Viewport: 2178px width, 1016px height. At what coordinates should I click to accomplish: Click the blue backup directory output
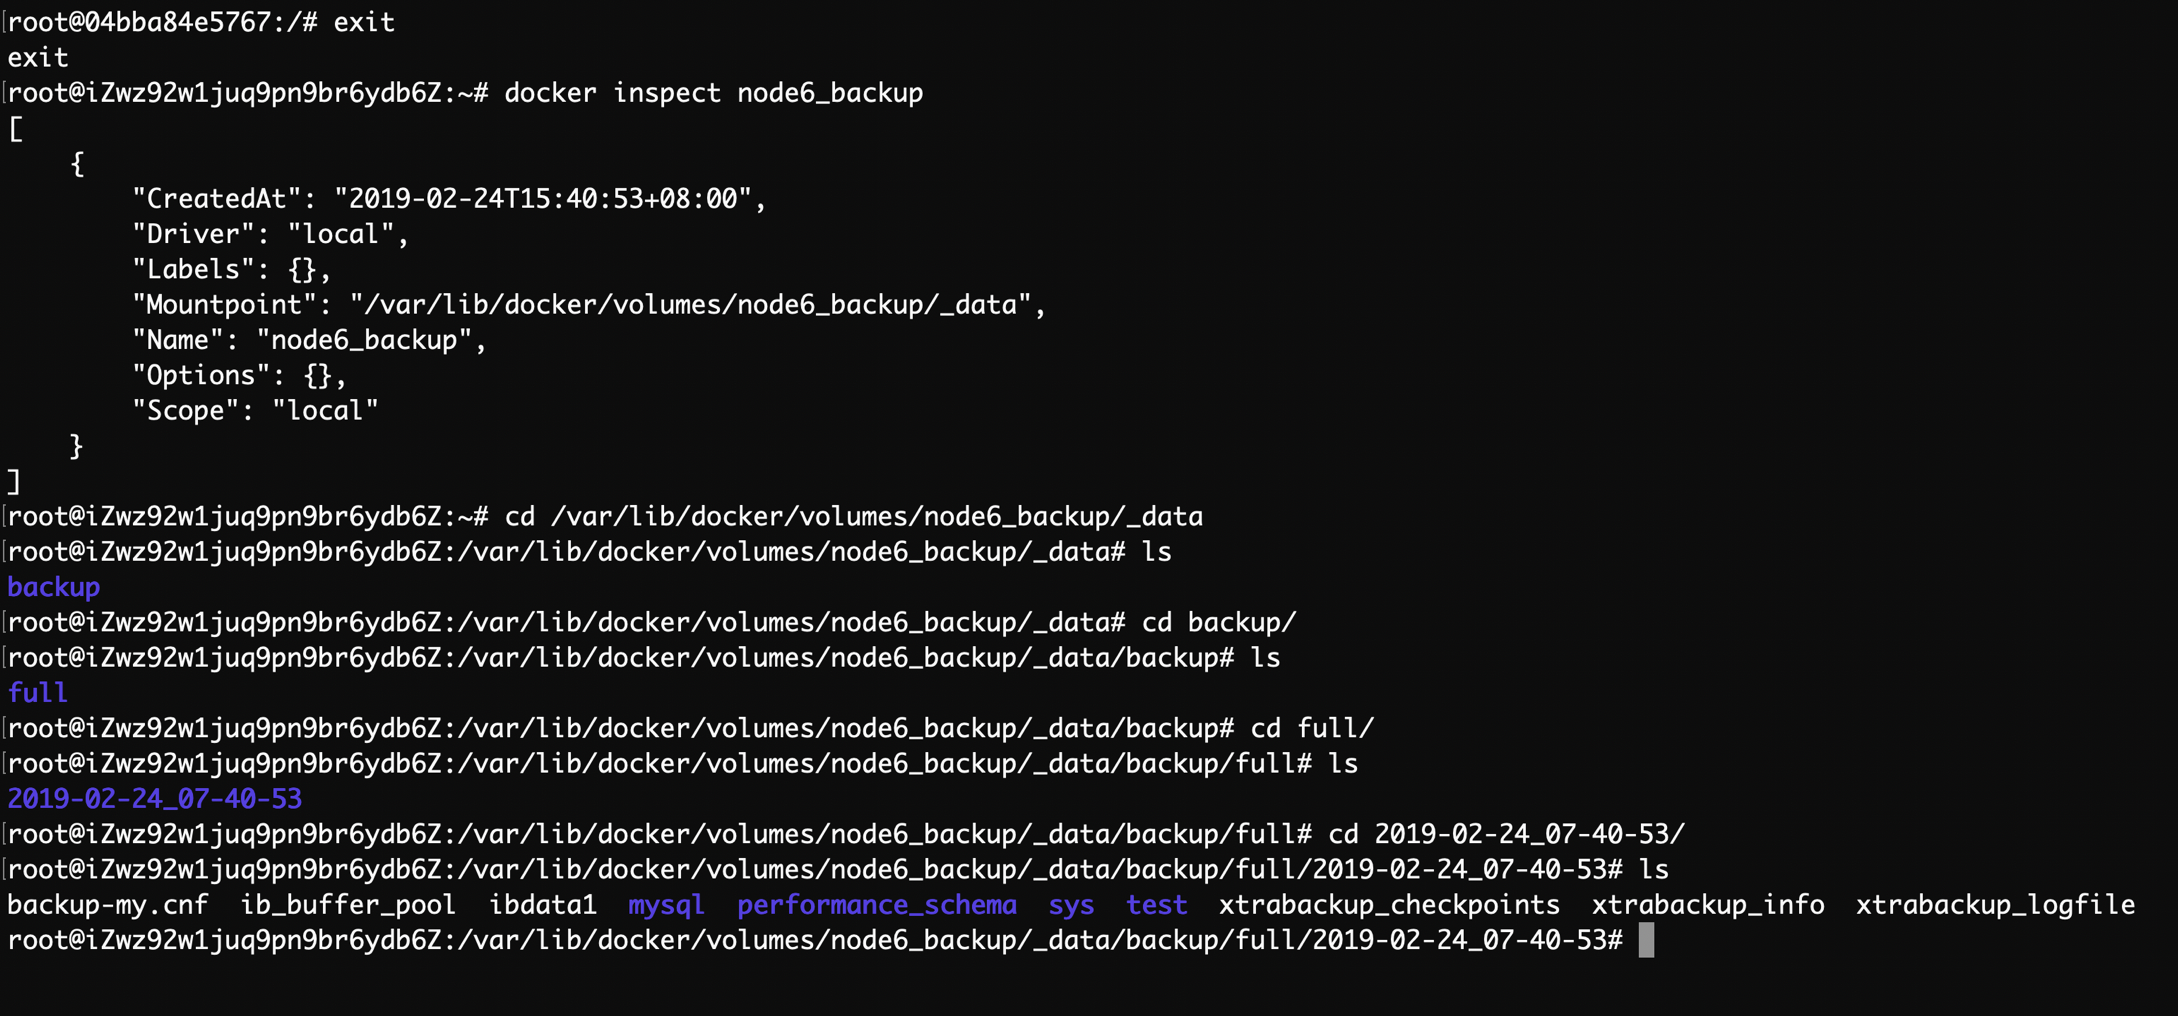pyautogui.click(x=54, y=587)
